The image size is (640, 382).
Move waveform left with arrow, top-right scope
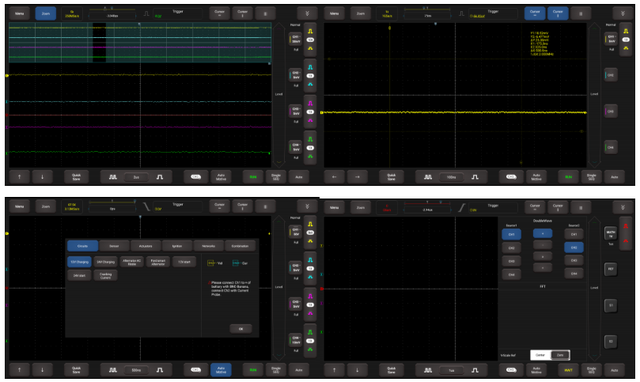334,177
